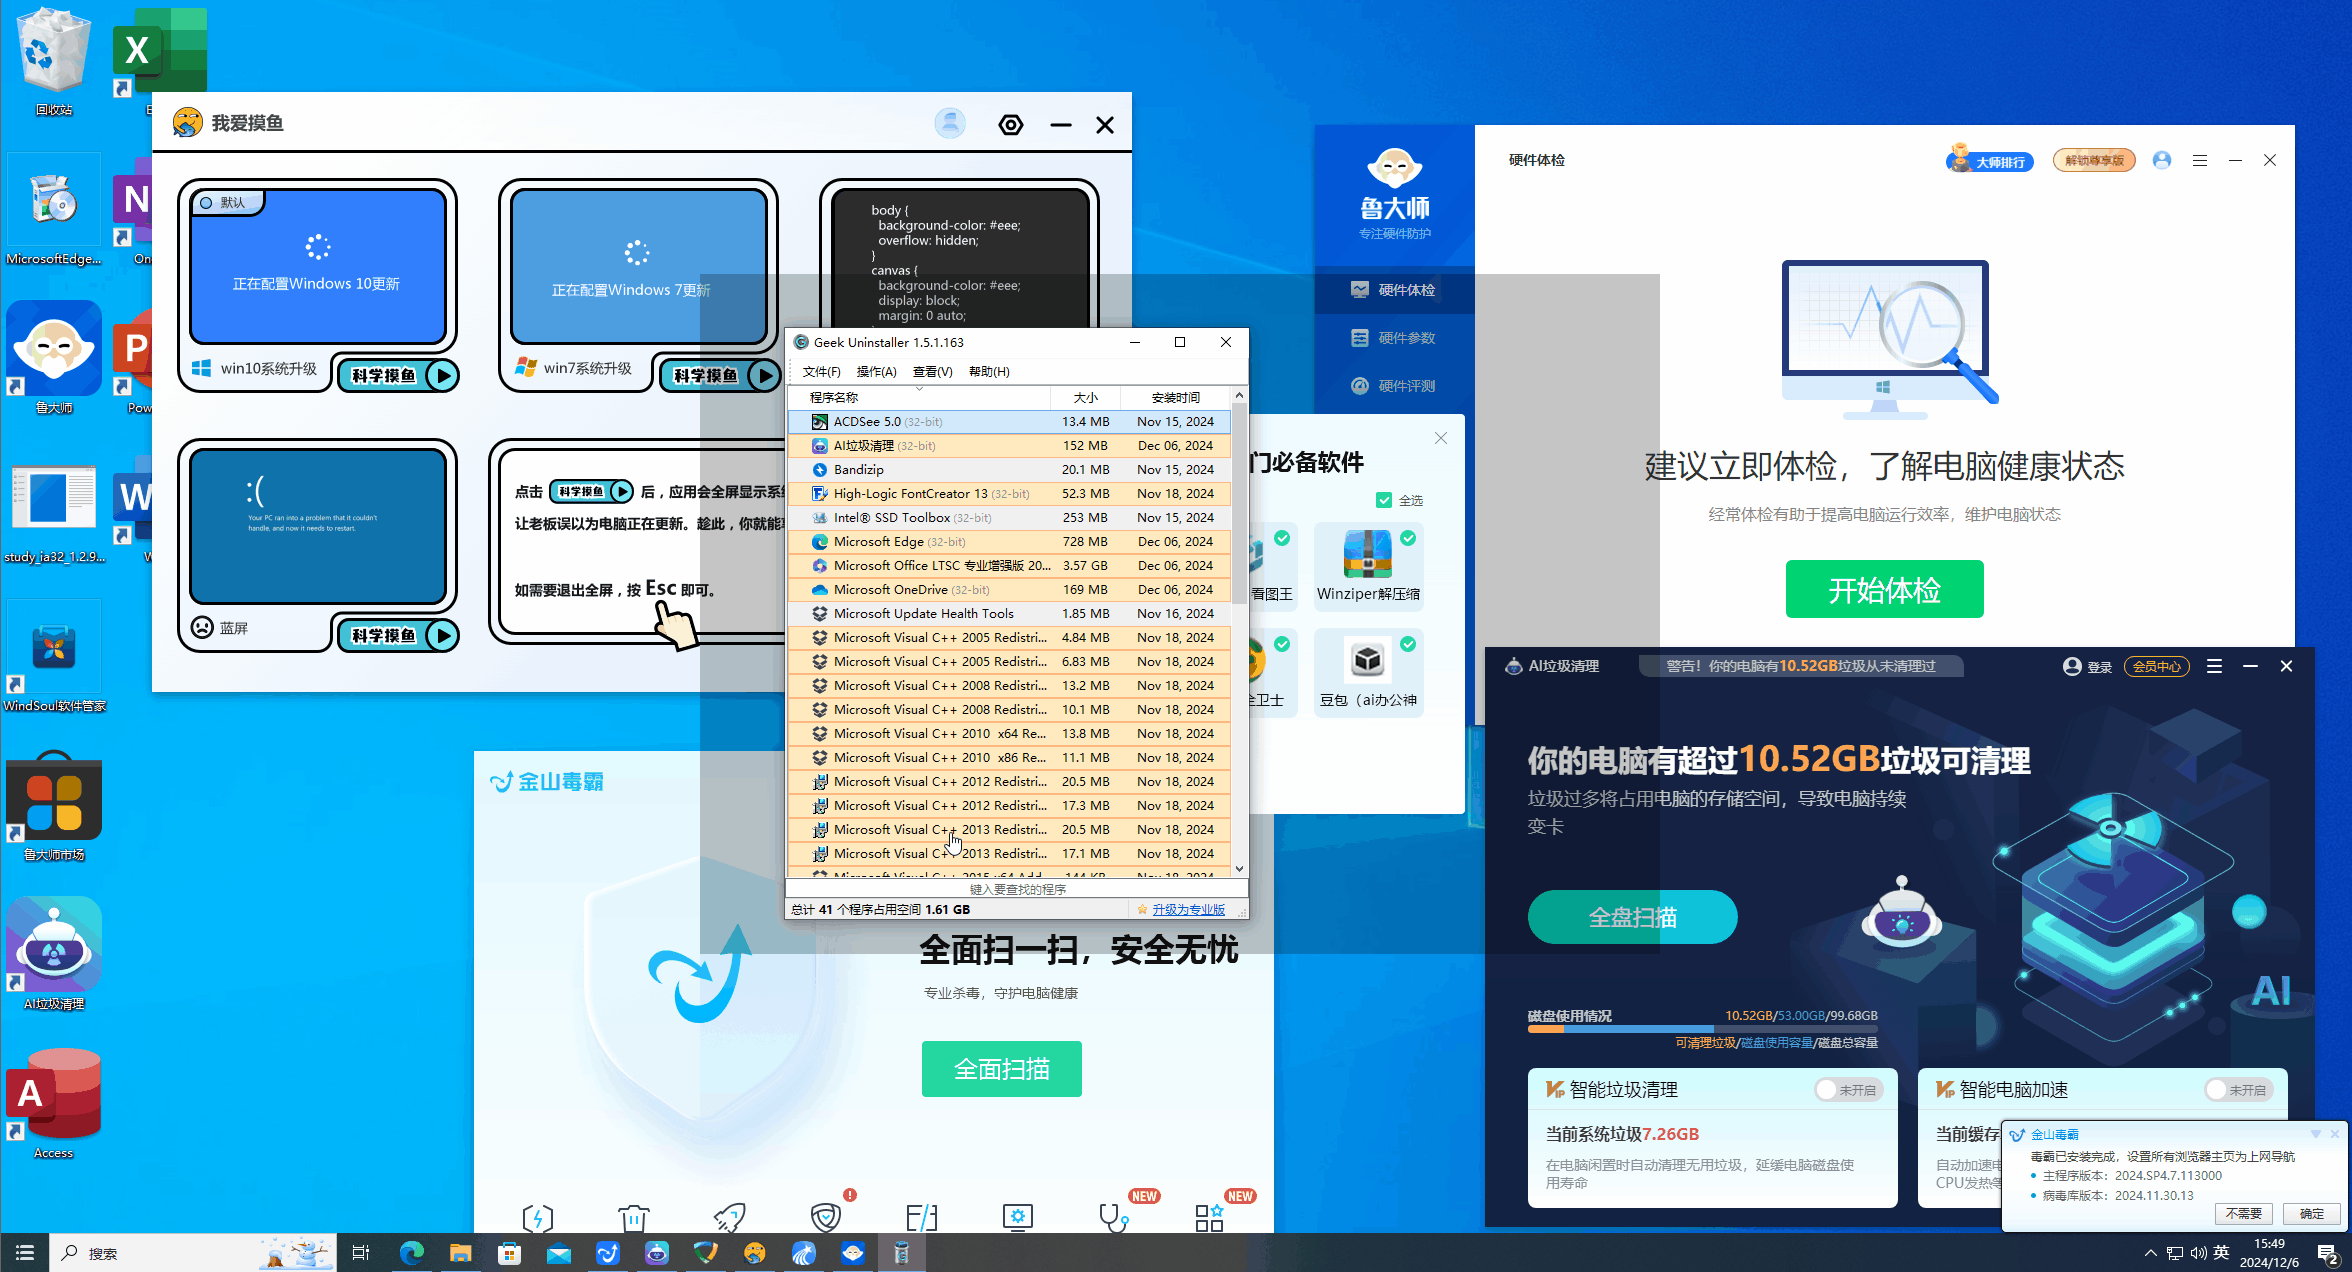Open 会员中心 in AI垃圾清理
Image resolution: width=2352 pixels, height=1272 pixels.
(2157, 667)
